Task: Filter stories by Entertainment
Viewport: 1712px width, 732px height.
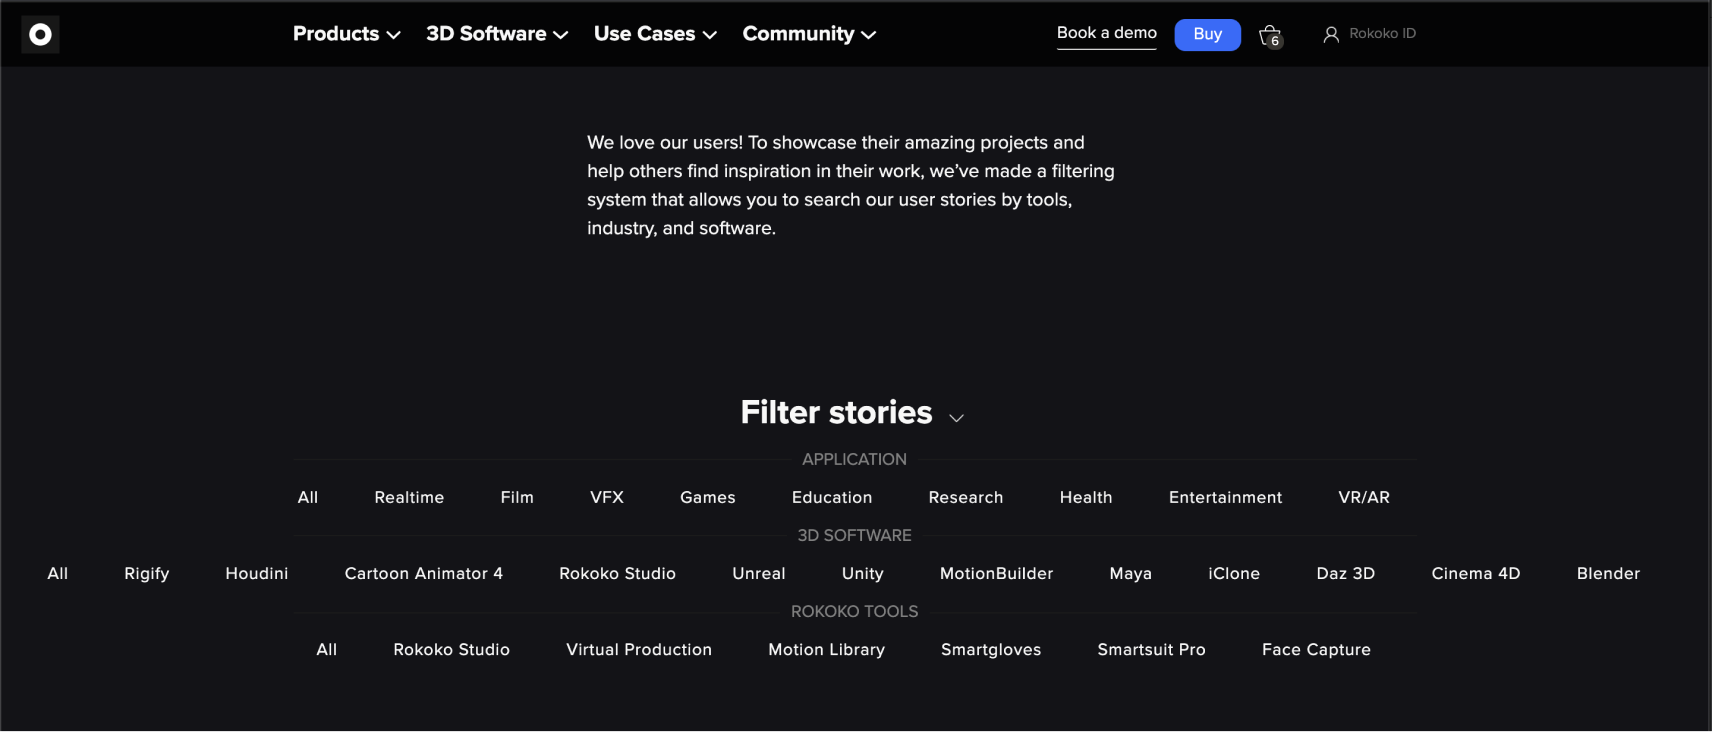Action: [x=1225, y=498]
